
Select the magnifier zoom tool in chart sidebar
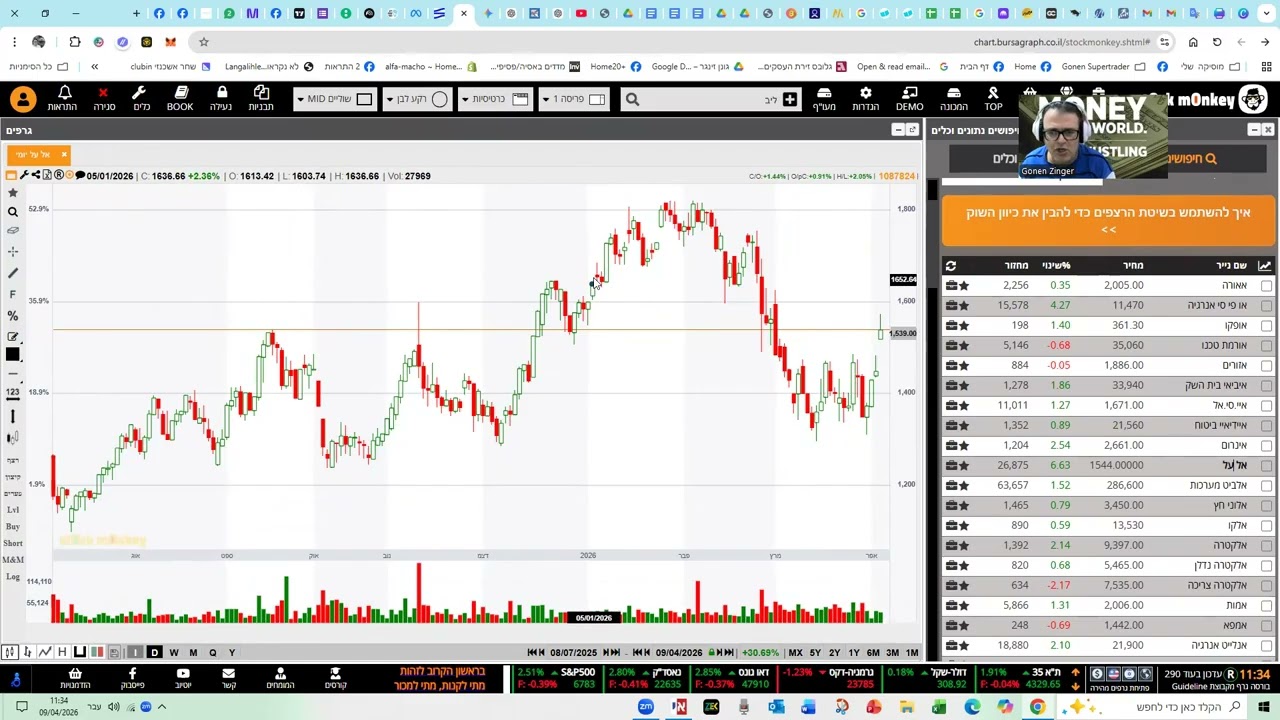tap(13, 212)
